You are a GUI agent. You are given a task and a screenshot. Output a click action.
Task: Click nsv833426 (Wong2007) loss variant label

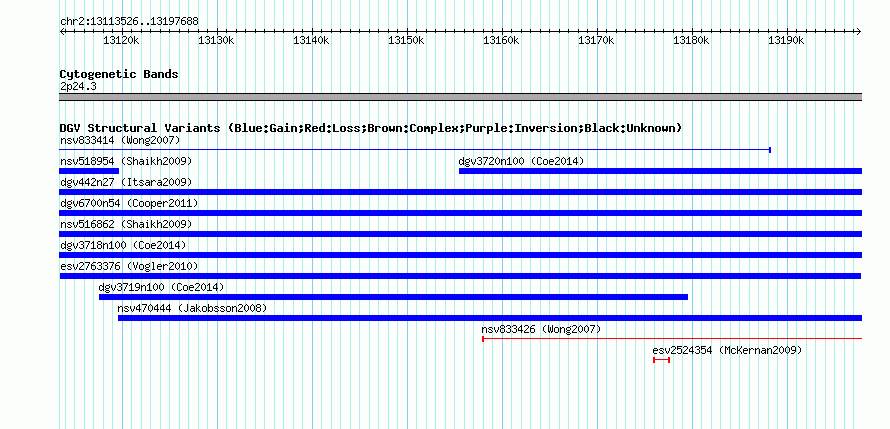point(541,329)
